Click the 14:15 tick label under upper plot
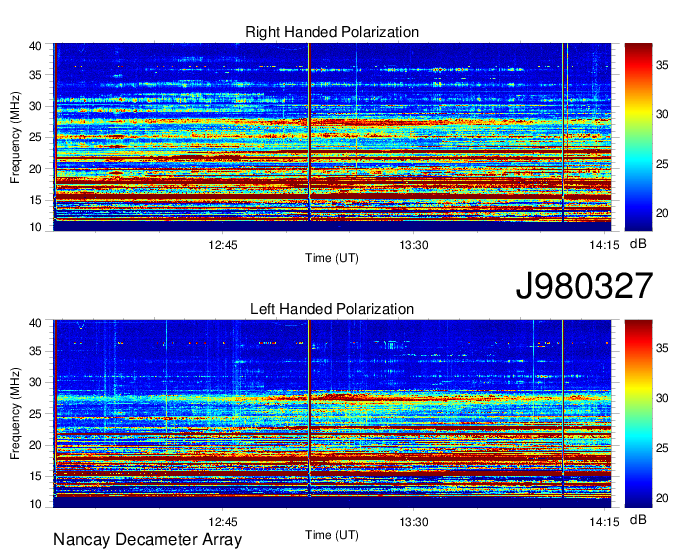The height and width of the screenshot is (552, 680). click(x=605, y=245)
